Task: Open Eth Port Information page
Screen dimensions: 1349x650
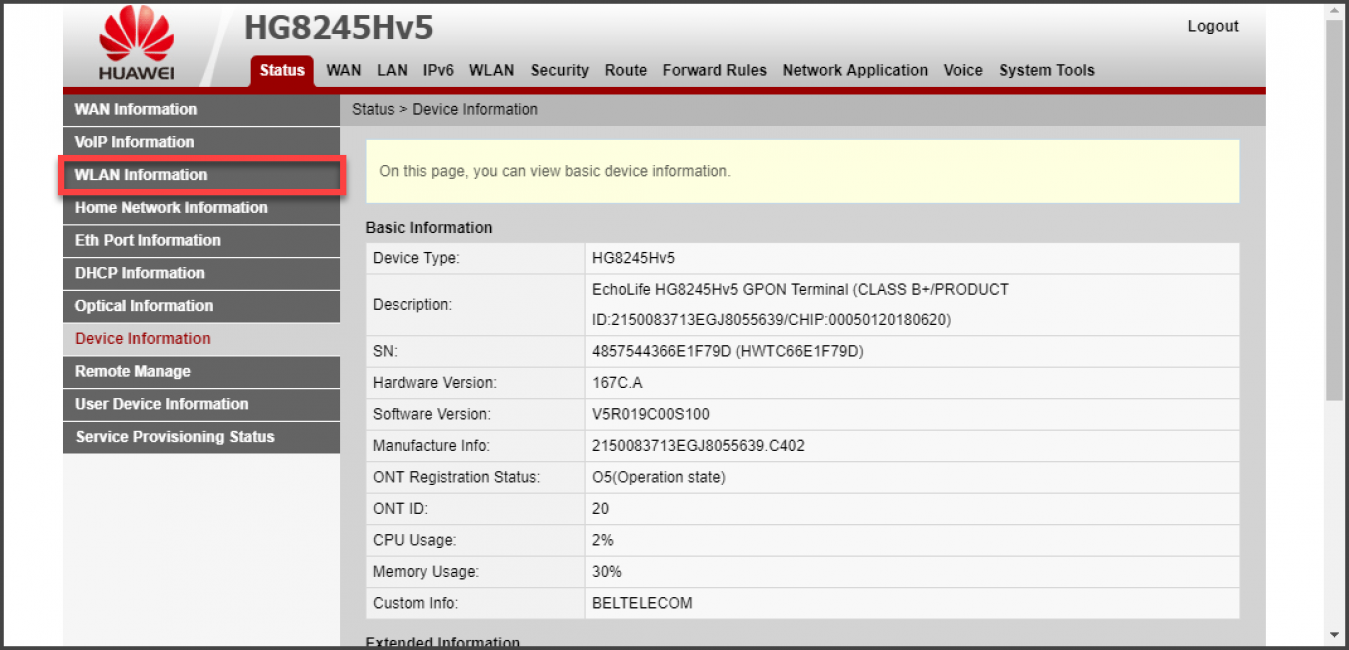Action: pos(148,240)
